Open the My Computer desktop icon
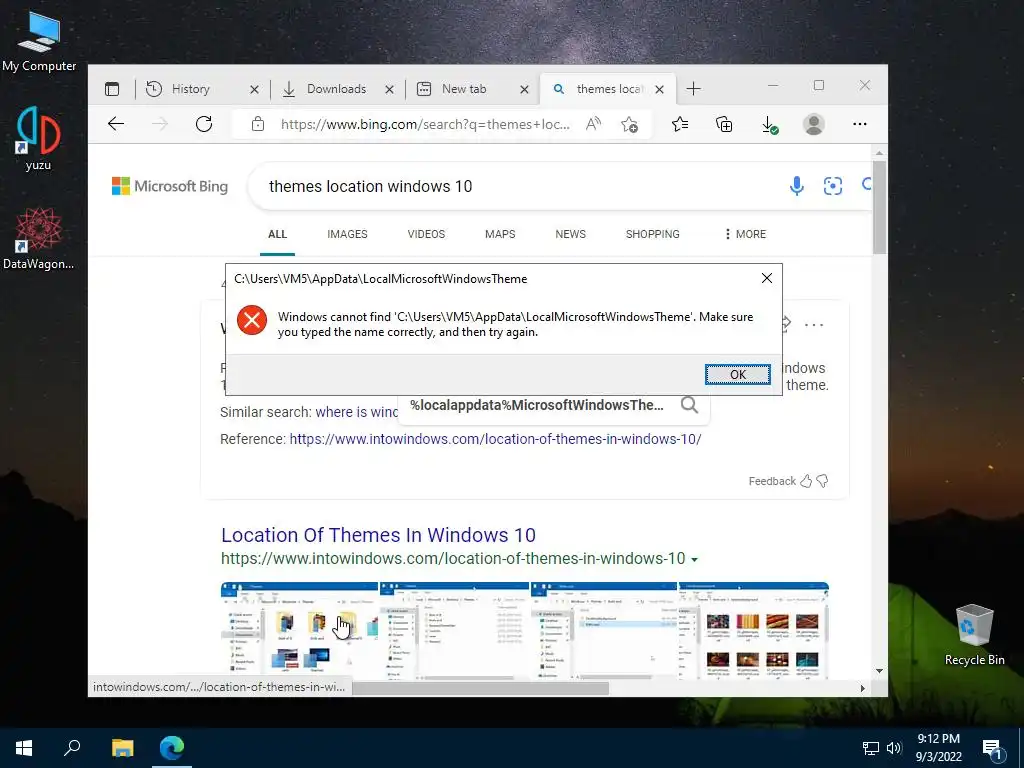 (x=39, y=40)
